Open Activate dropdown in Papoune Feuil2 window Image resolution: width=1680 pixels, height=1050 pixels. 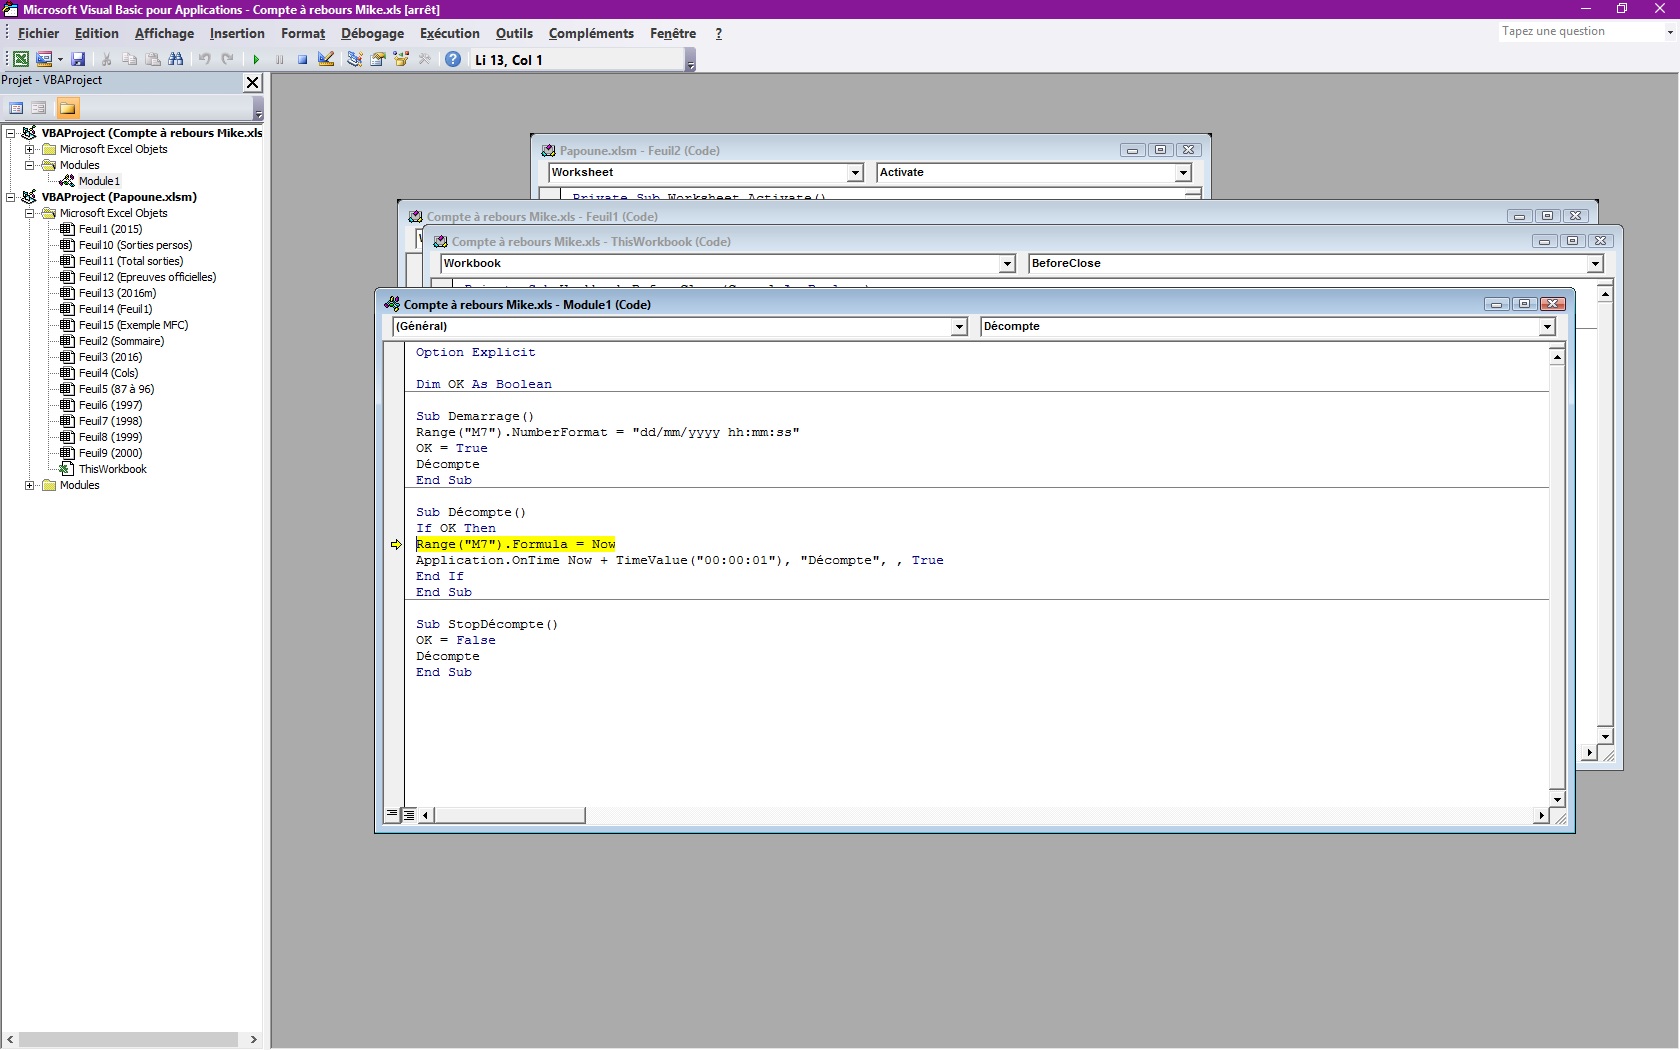point(1183,173)
